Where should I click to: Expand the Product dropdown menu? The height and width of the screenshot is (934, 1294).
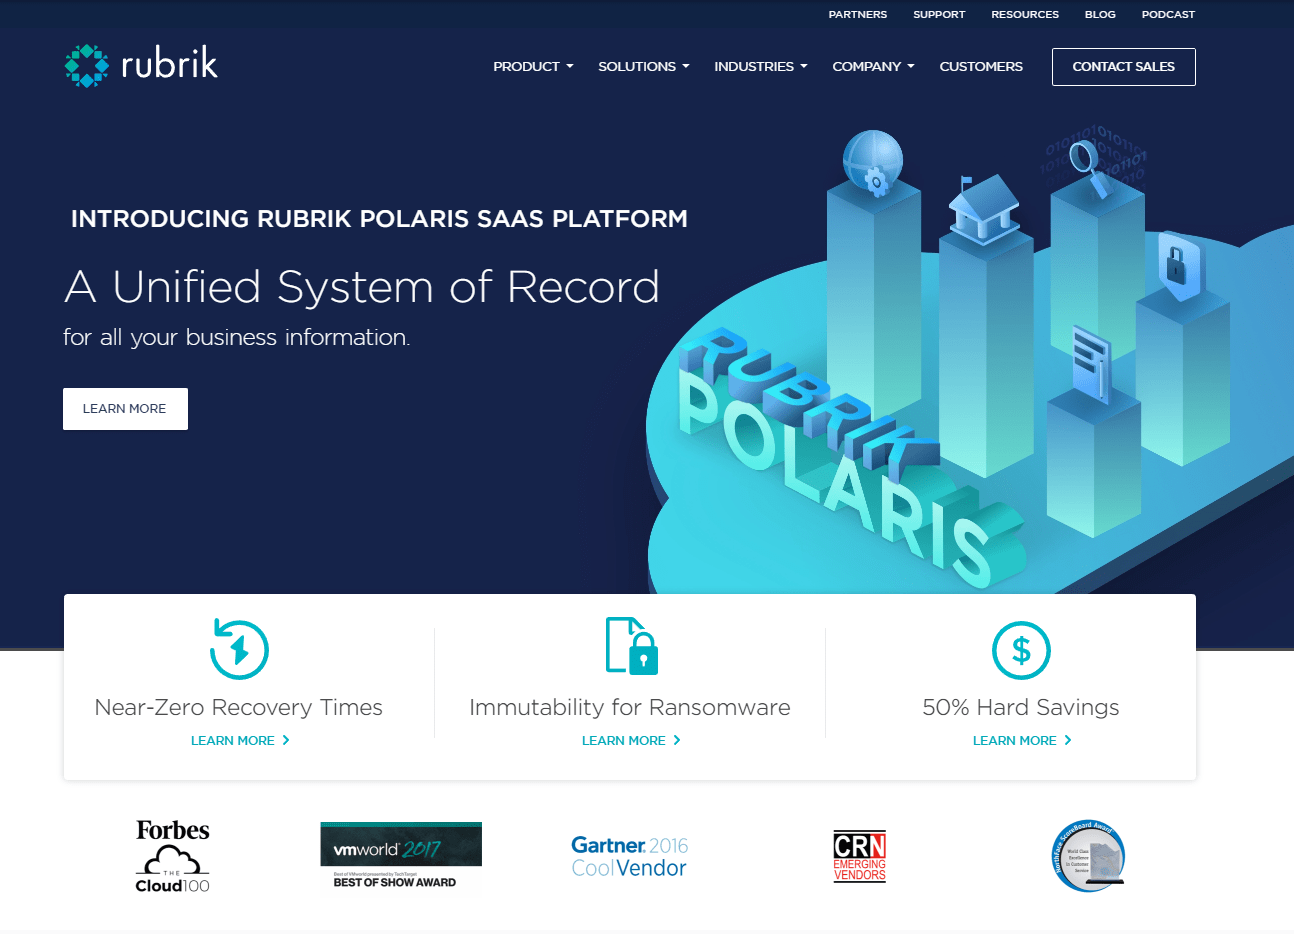point(533,67)
